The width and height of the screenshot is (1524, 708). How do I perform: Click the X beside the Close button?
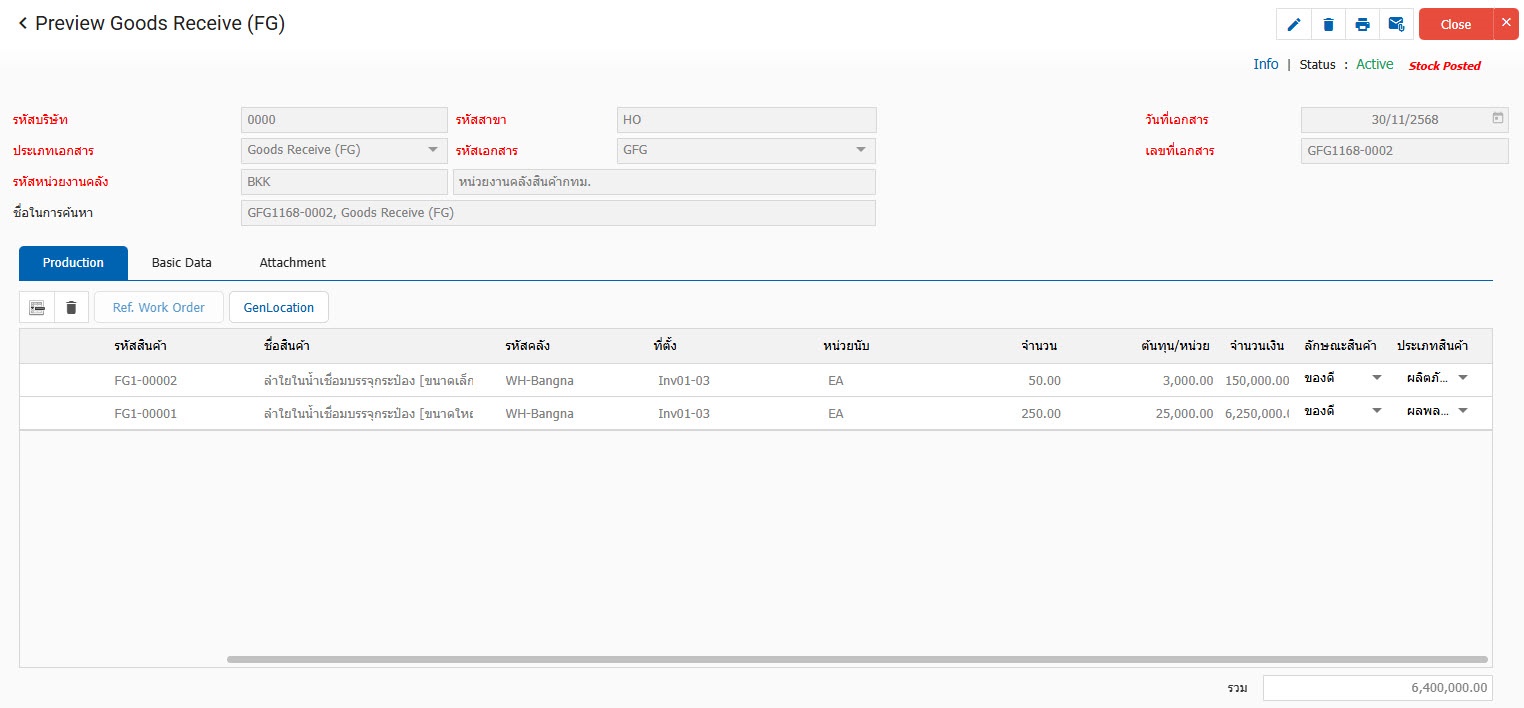pyautogui.click(x=1506, y=23)
